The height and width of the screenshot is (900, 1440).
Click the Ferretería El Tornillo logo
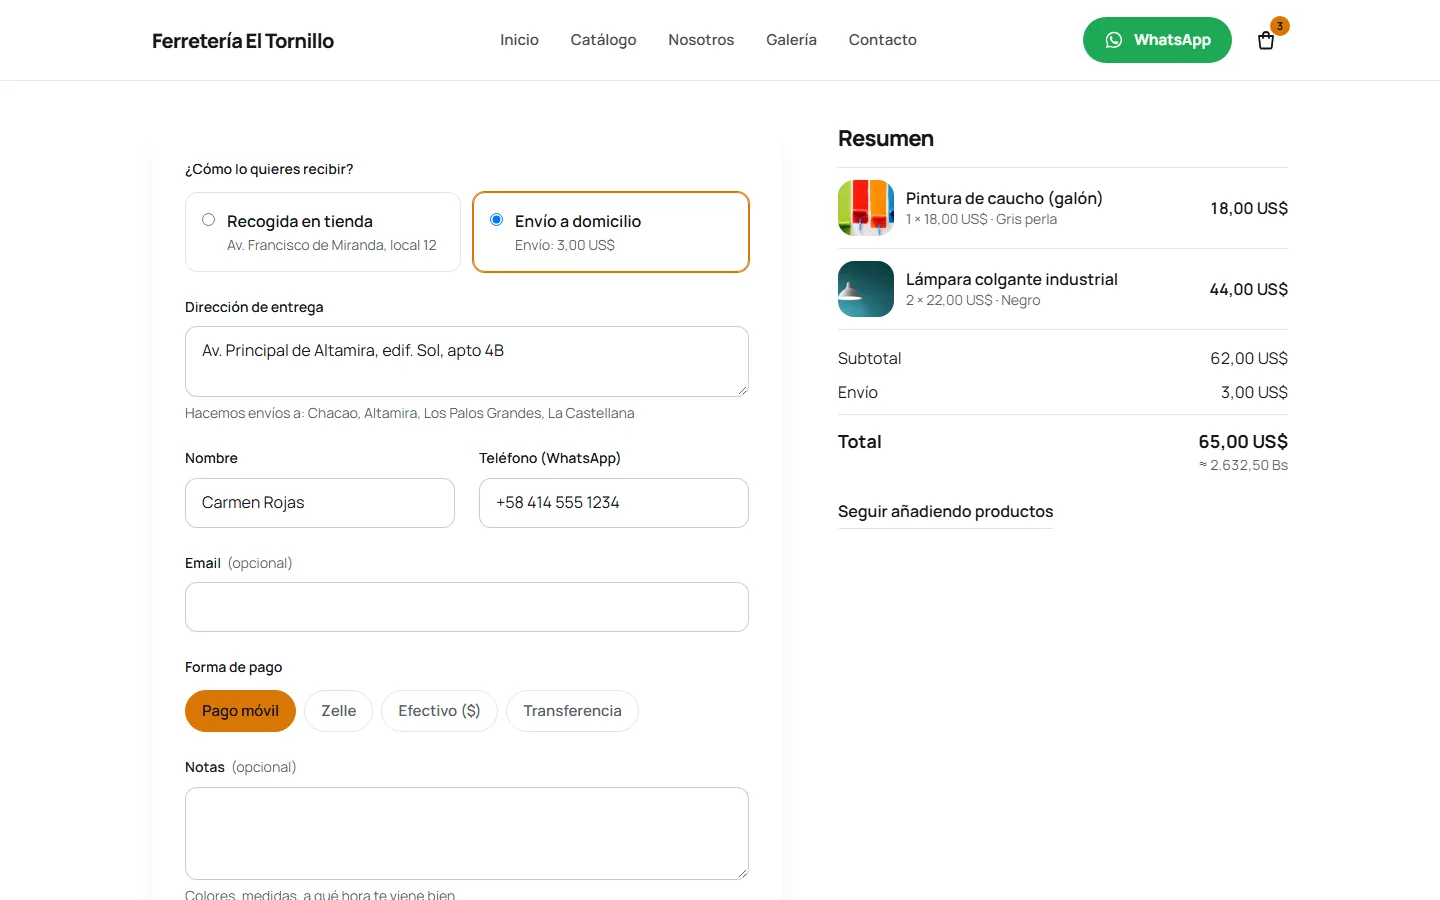point(243,40)
